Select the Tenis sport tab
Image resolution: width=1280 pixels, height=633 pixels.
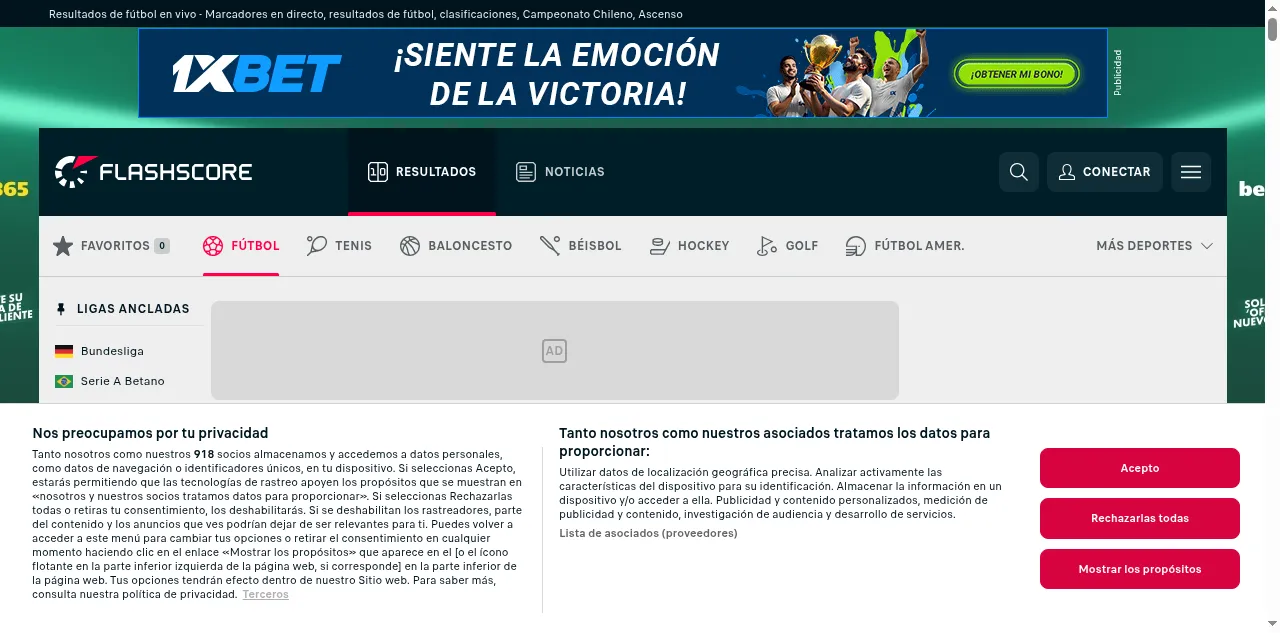(x=339, y=246)
